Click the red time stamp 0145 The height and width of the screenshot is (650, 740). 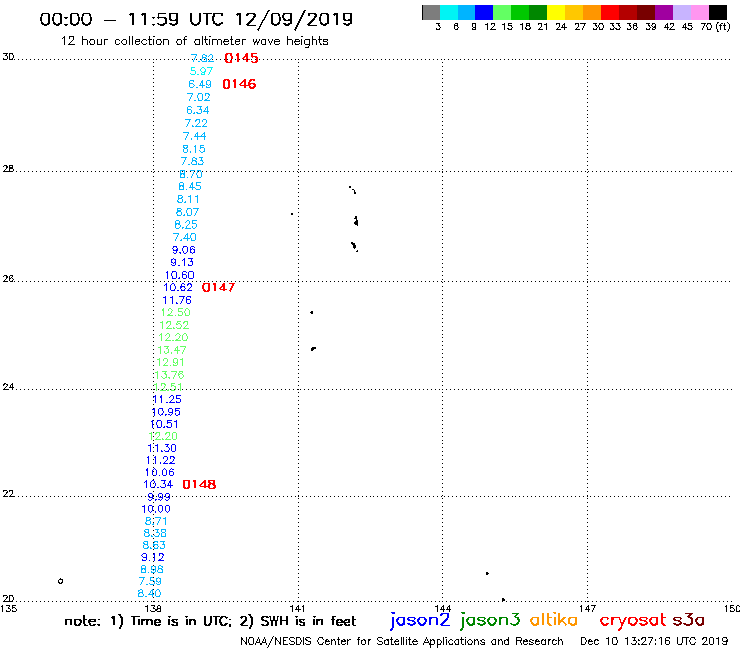click(x=241, y=58)
